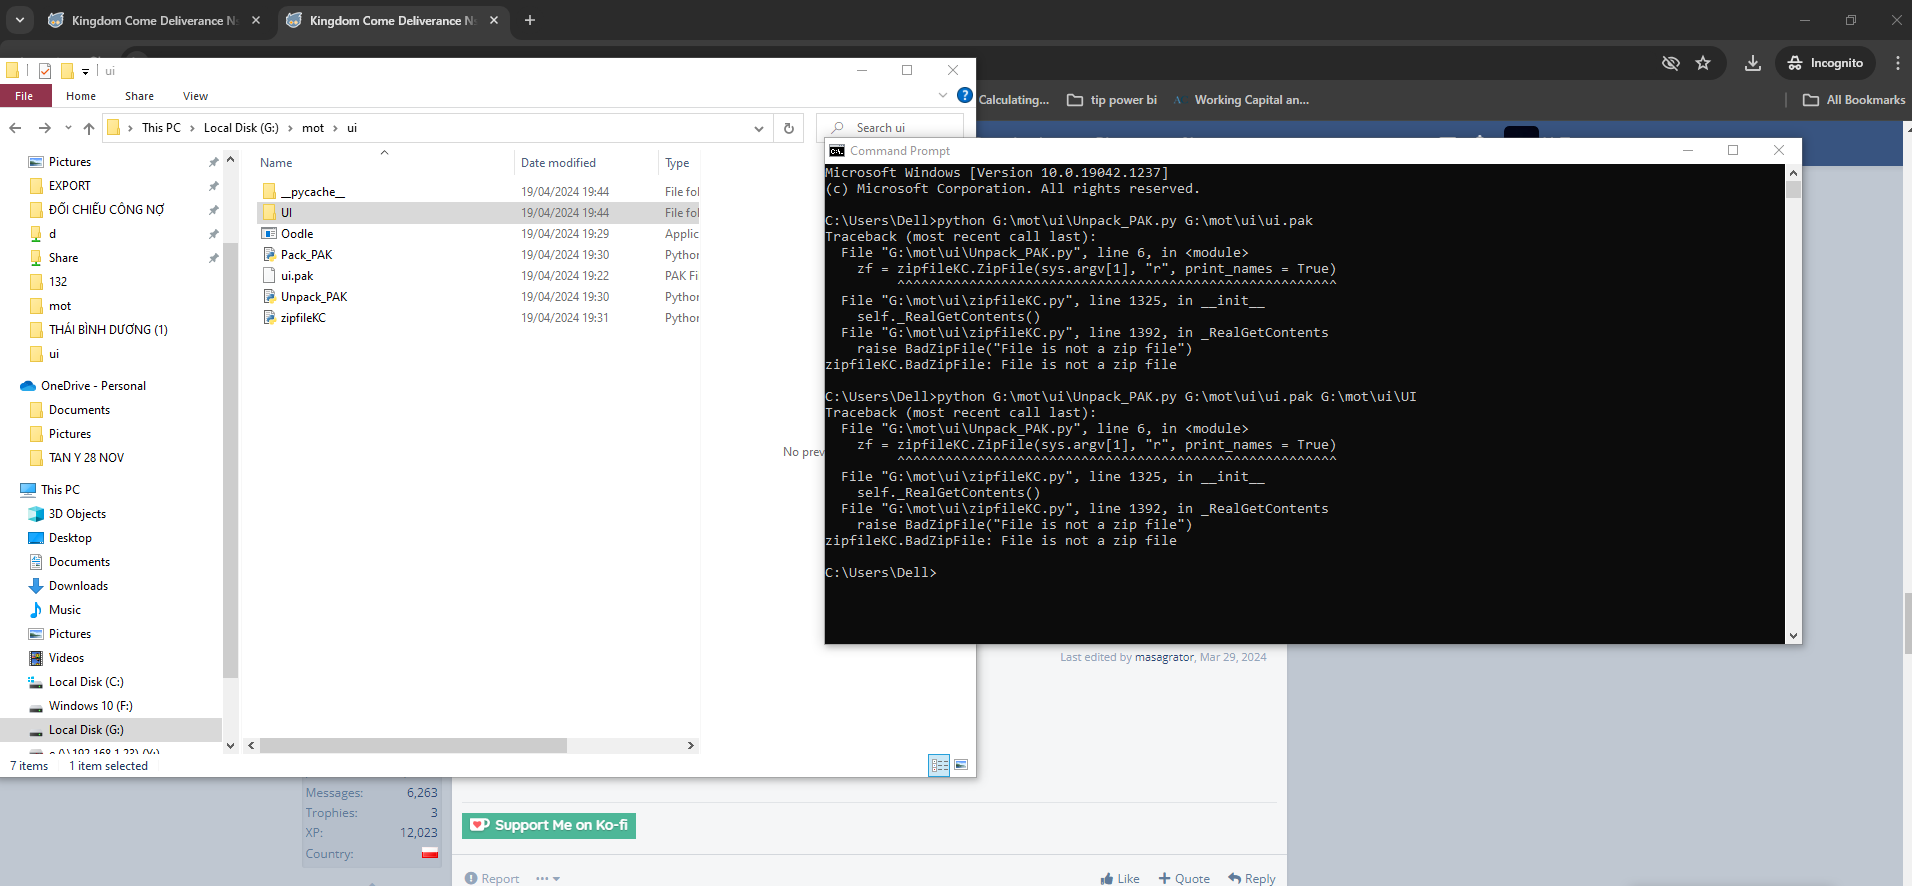Select the Oodle application file icon
The width and height of the screenshot is (1912, 886).
[x=269, y=233]
